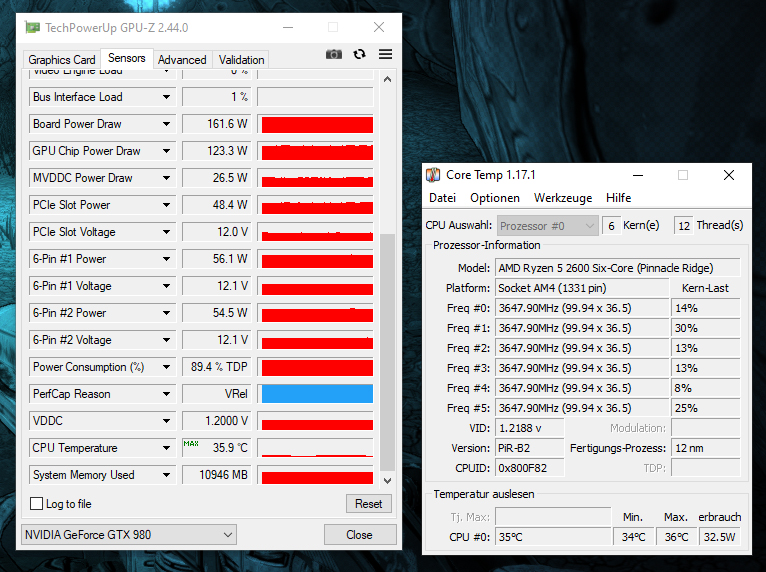Click the blue PerfCap Reason graph bar

tap(316, 394)
